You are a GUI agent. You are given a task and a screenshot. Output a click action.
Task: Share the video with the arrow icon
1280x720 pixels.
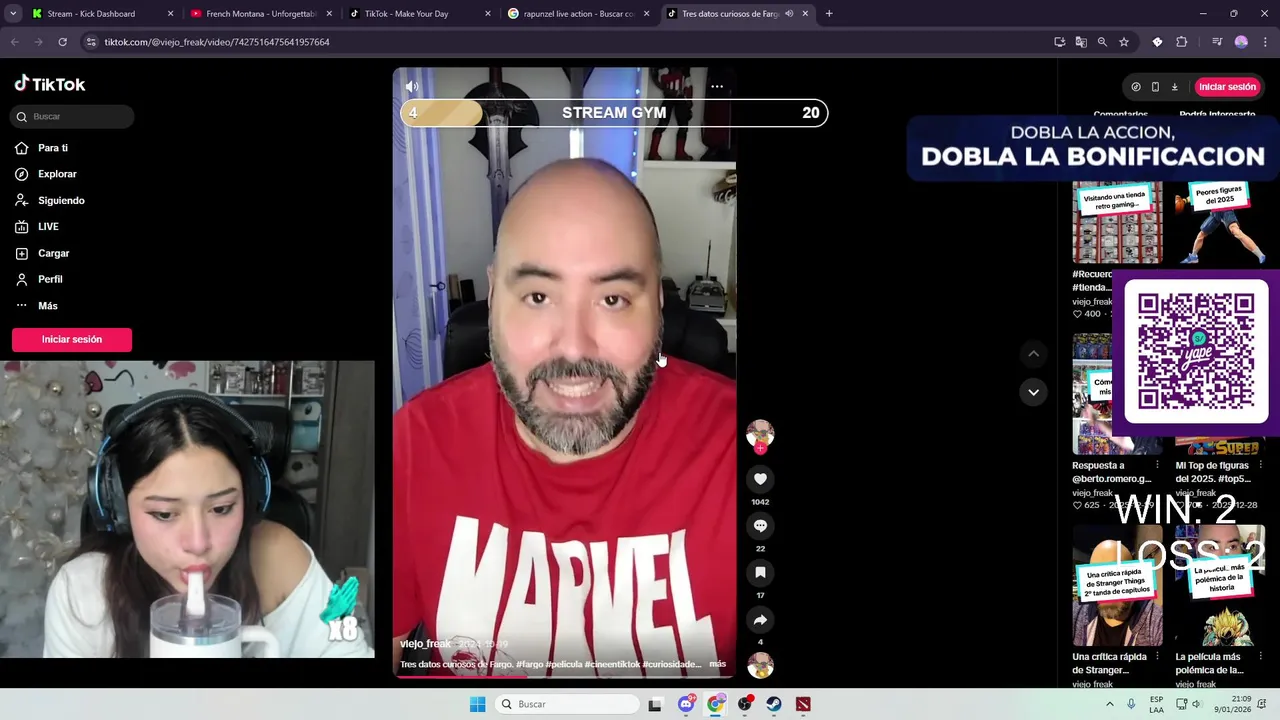click(760, 620)
